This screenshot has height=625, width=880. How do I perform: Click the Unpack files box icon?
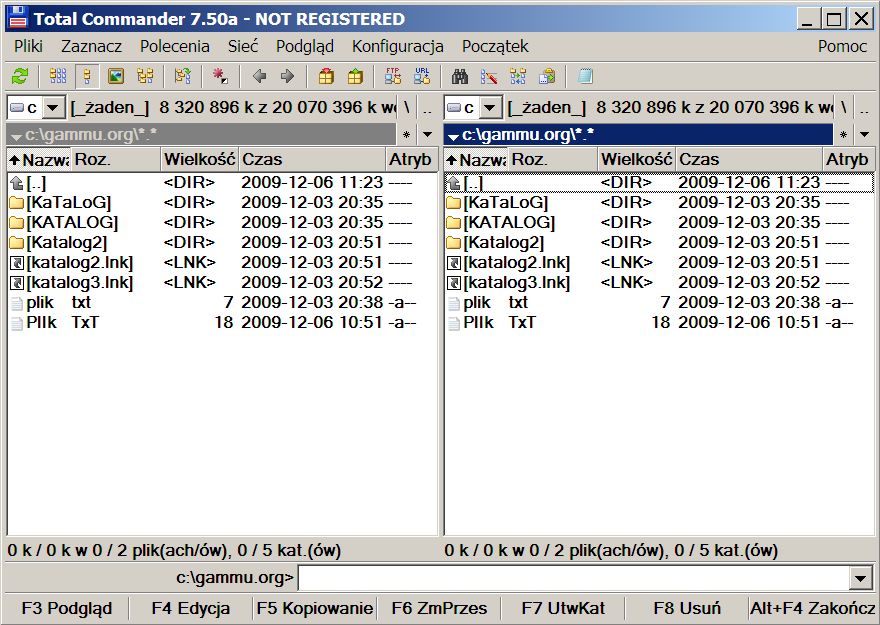(x=355, y=76)
